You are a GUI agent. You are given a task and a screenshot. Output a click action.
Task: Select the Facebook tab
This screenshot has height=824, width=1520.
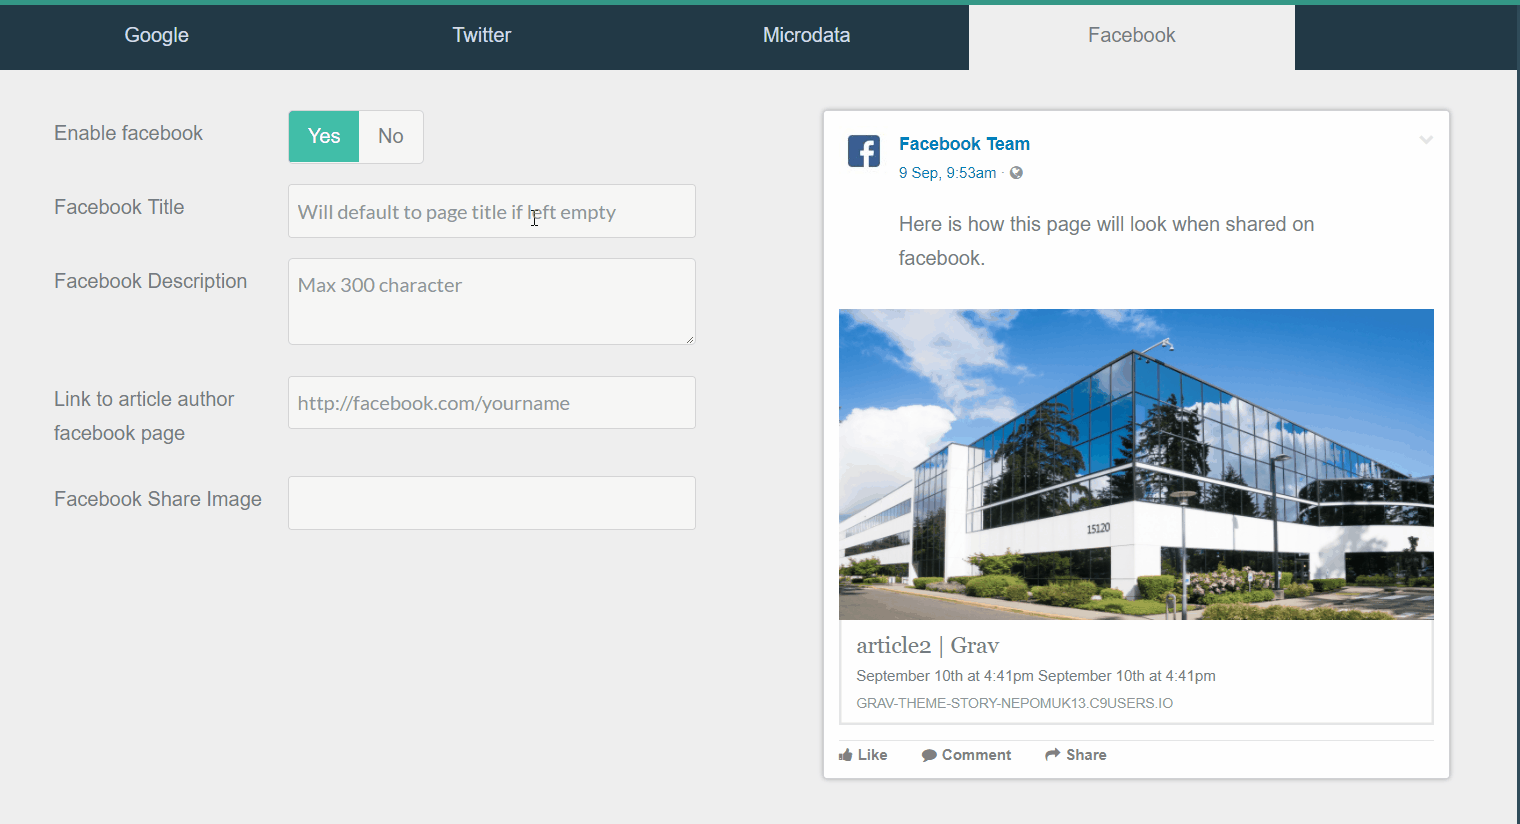point(1132,37)
